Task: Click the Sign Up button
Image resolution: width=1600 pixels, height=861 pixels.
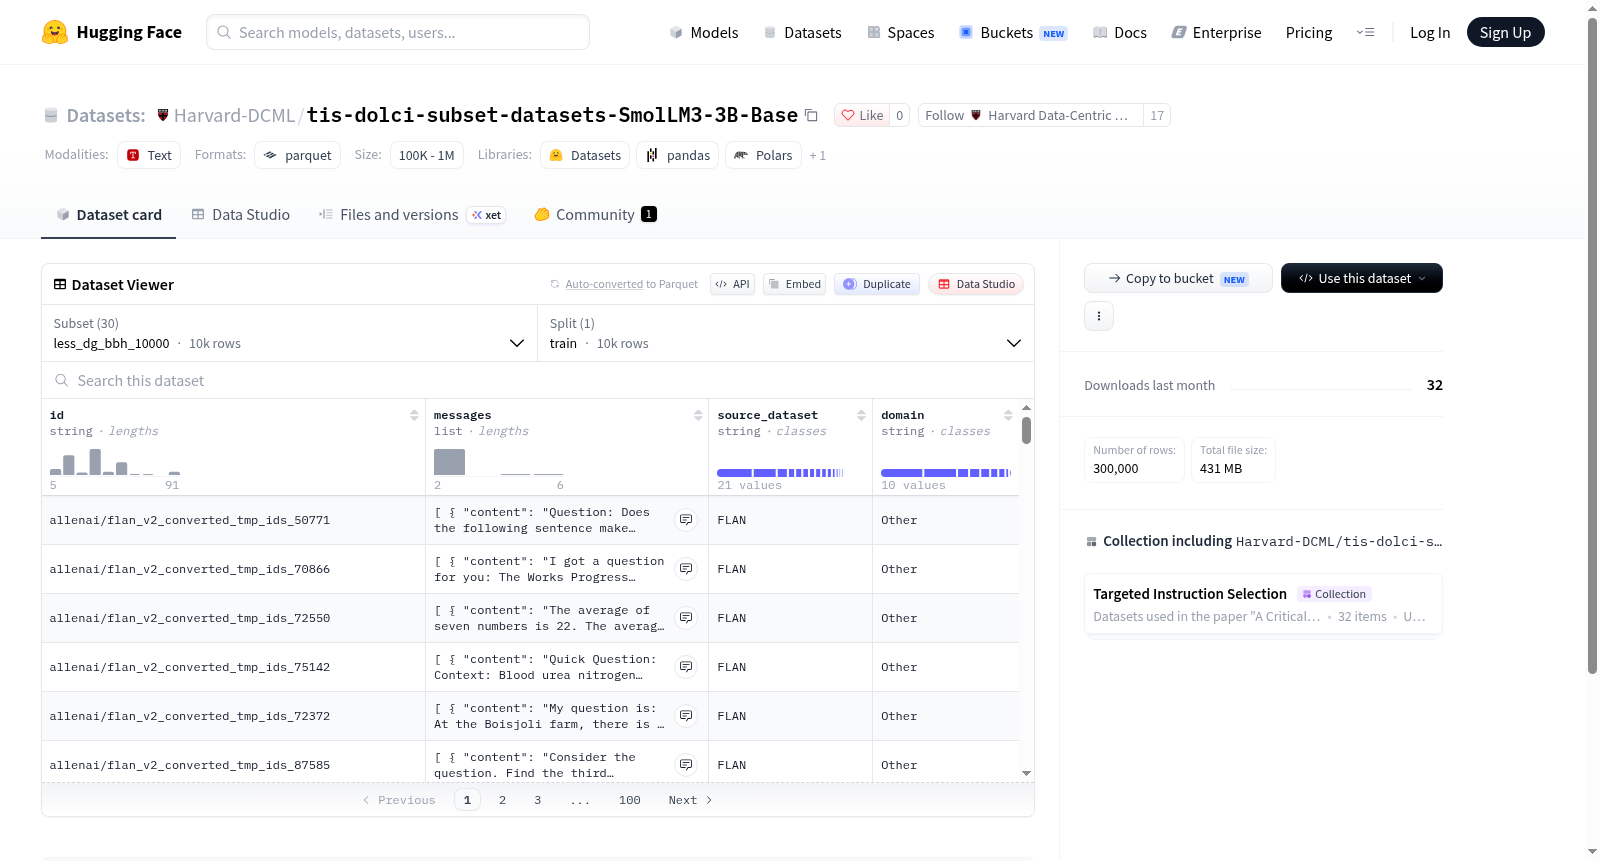Action: pos(1505,33)
